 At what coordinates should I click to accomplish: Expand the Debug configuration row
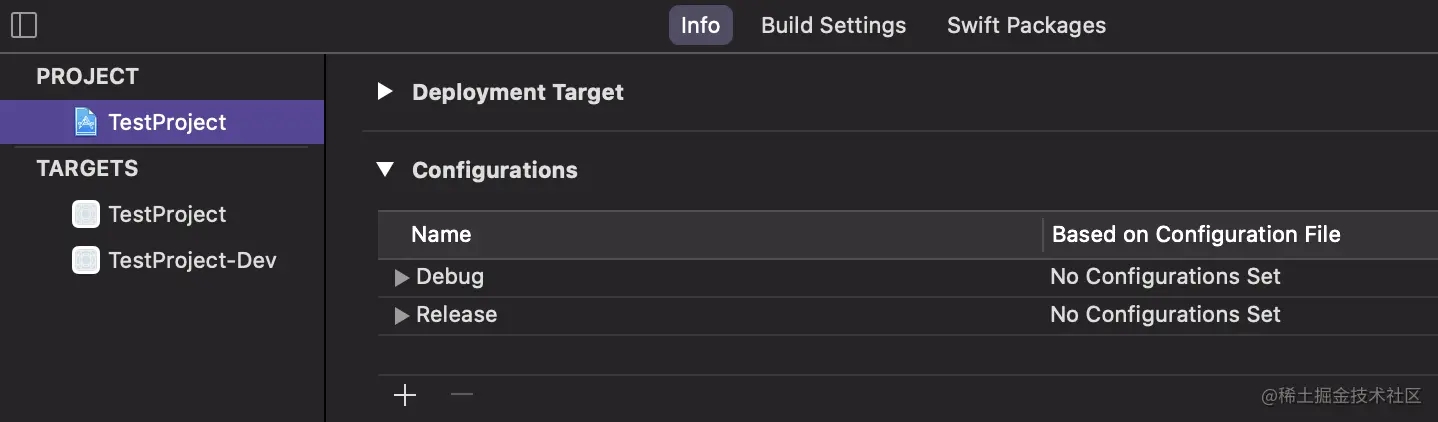[402, 277]
